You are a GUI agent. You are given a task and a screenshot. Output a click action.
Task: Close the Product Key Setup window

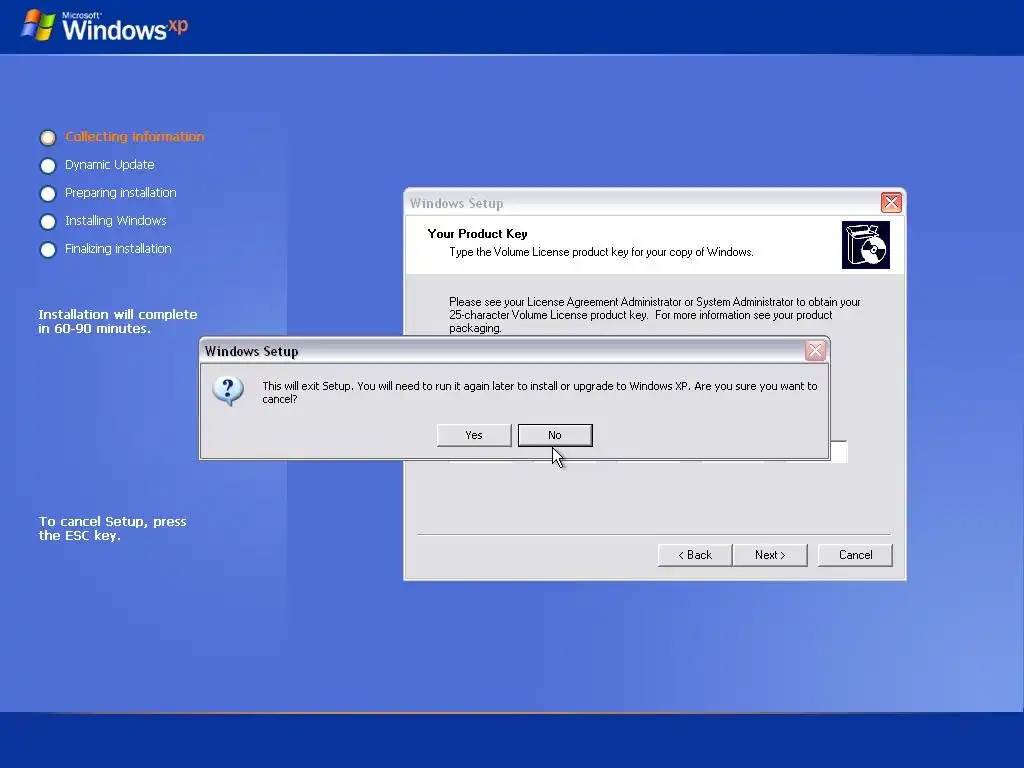point(891,202)
